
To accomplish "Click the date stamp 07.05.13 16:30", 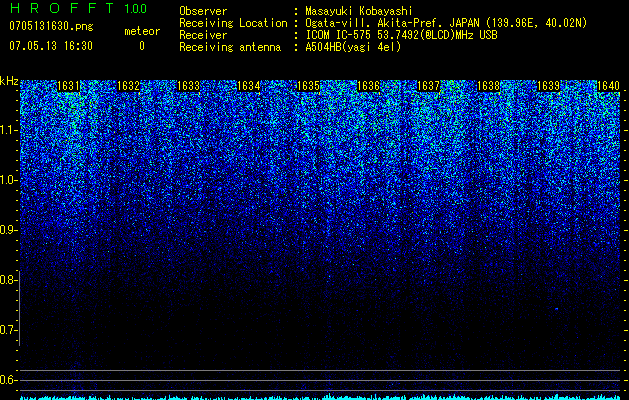I will 51,46.
